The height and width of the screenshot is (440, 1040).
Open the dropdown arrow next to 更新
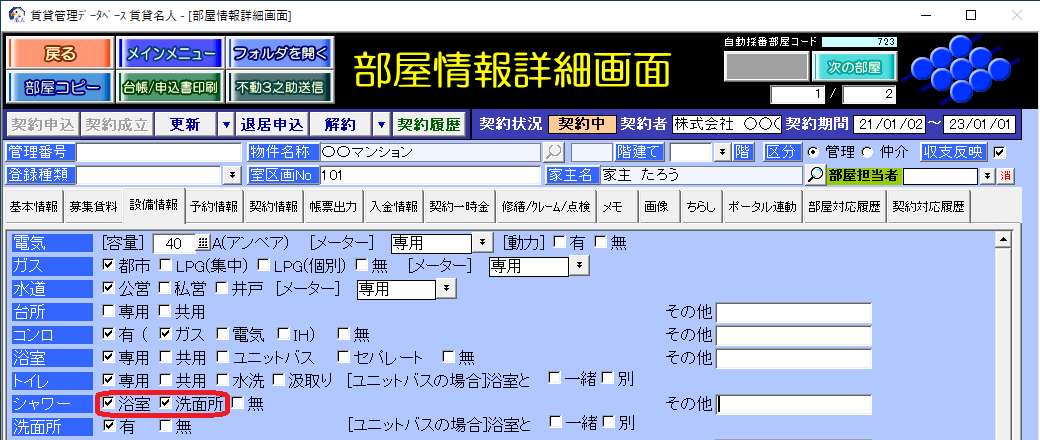click(x=226, y=124)
